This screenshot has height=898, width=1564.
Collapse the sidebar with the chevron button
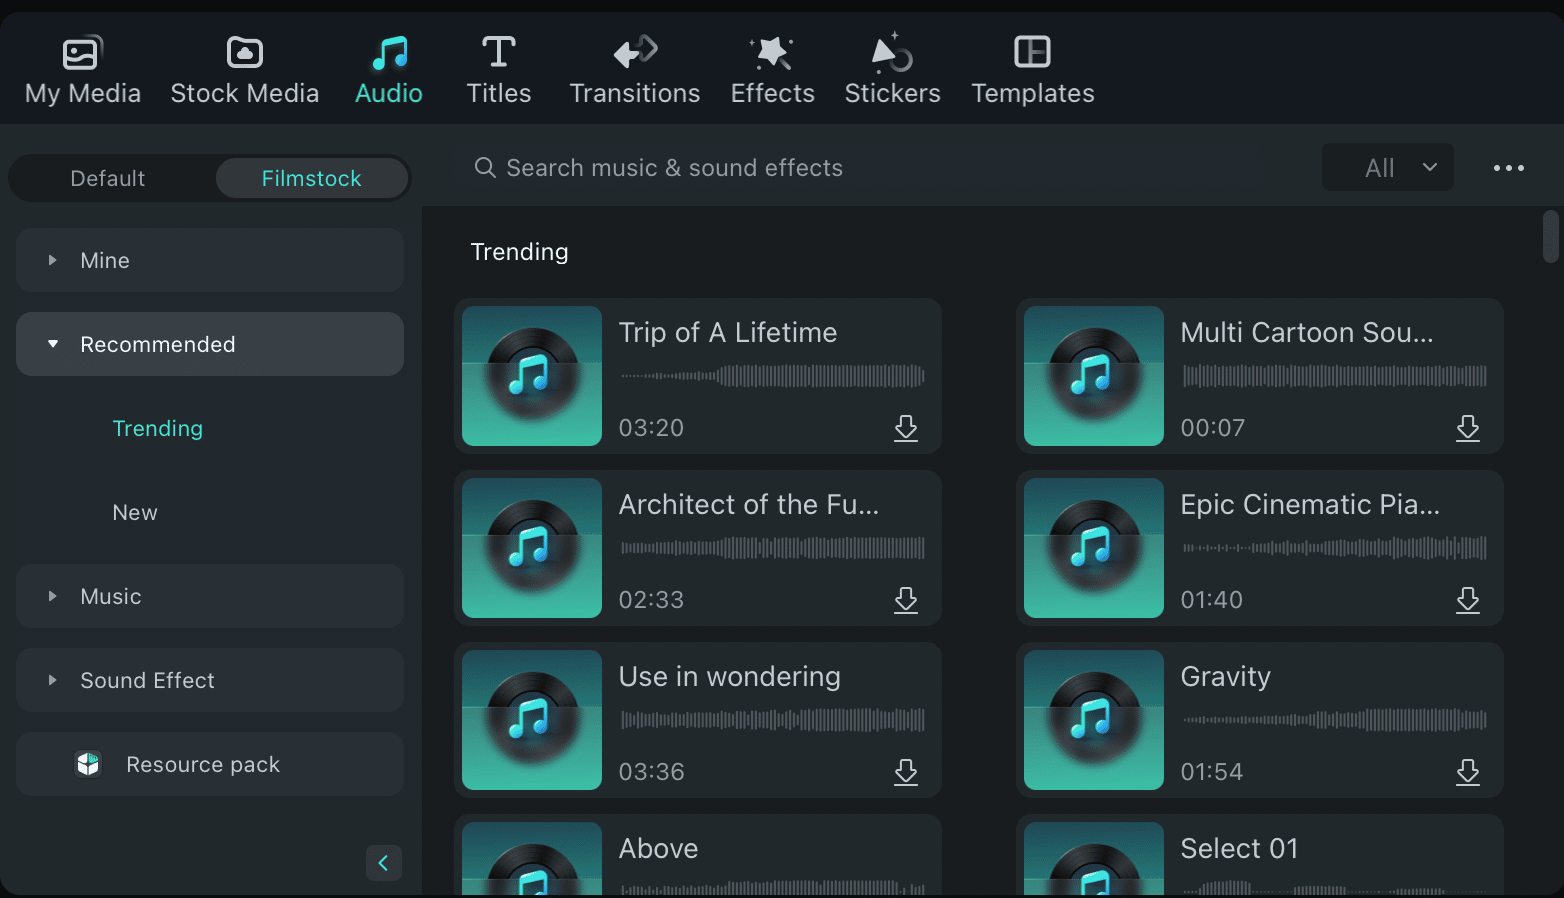tap(384, 862)
